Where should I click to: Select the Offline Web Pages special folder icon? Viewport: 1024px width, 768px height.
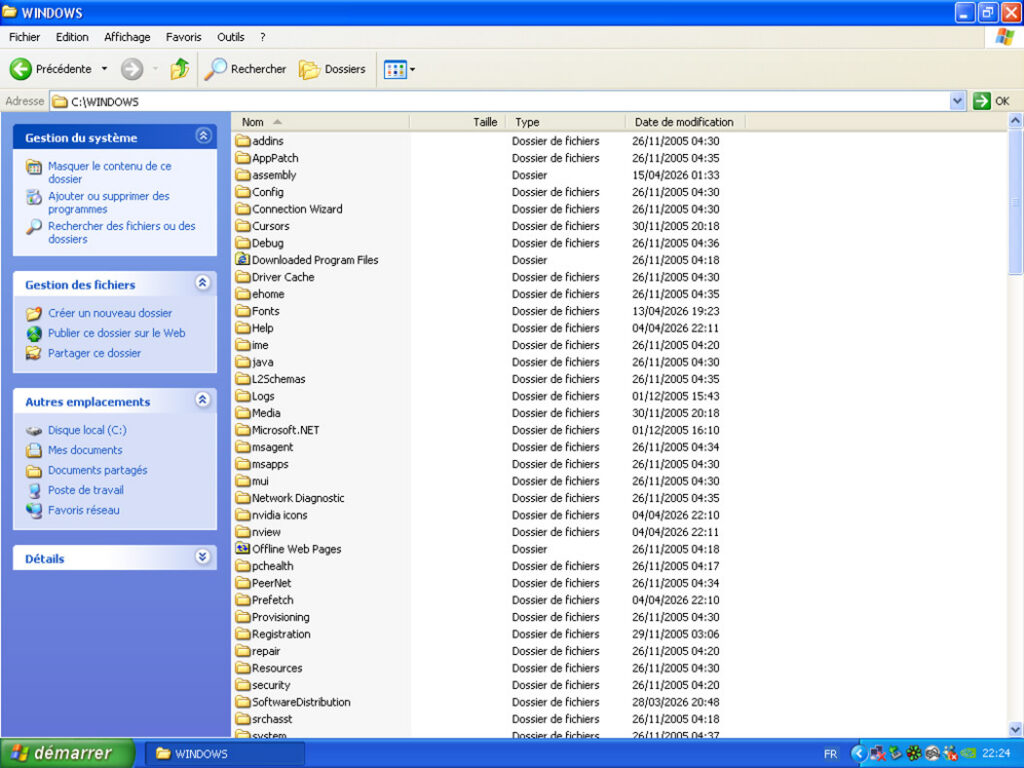point(243,549)
